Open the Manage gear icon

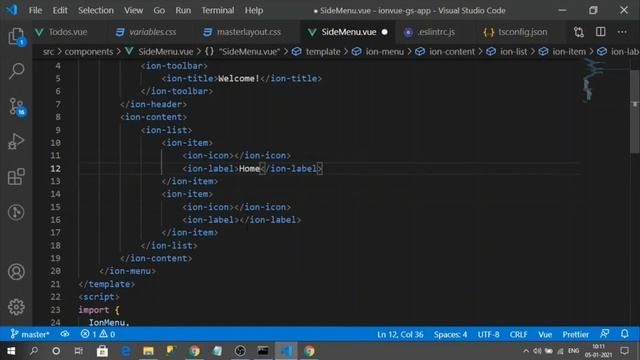tap(16, 307)
